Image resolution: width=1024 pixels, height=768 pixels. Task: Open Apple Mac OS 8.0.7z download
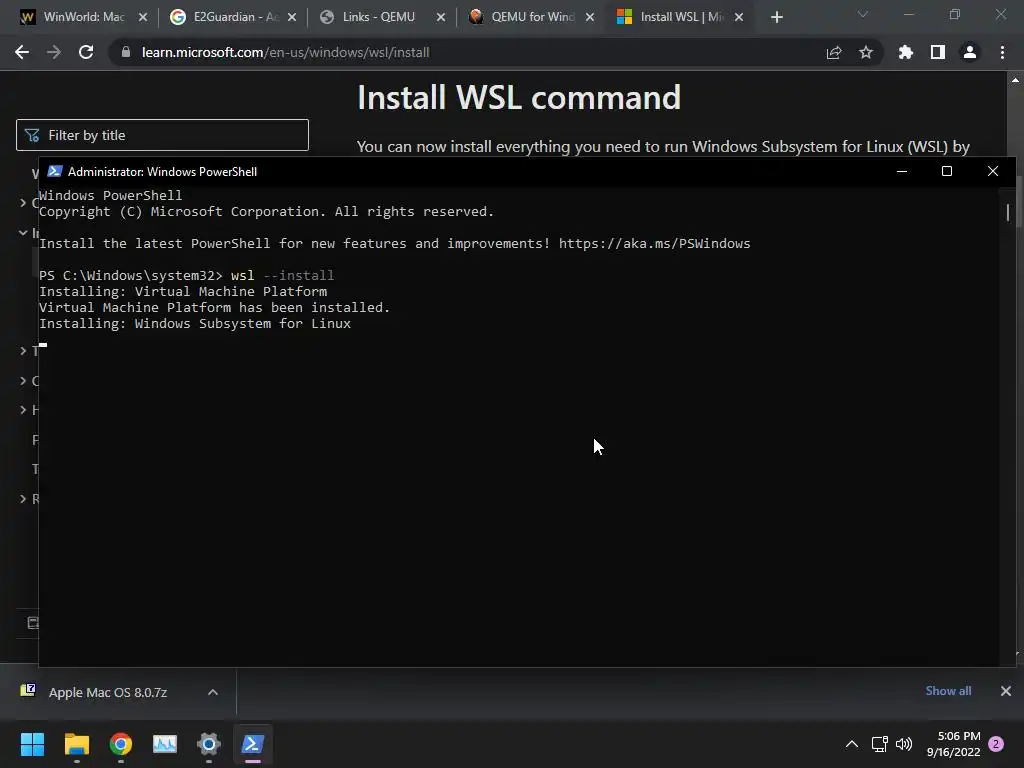pos(108,692)
